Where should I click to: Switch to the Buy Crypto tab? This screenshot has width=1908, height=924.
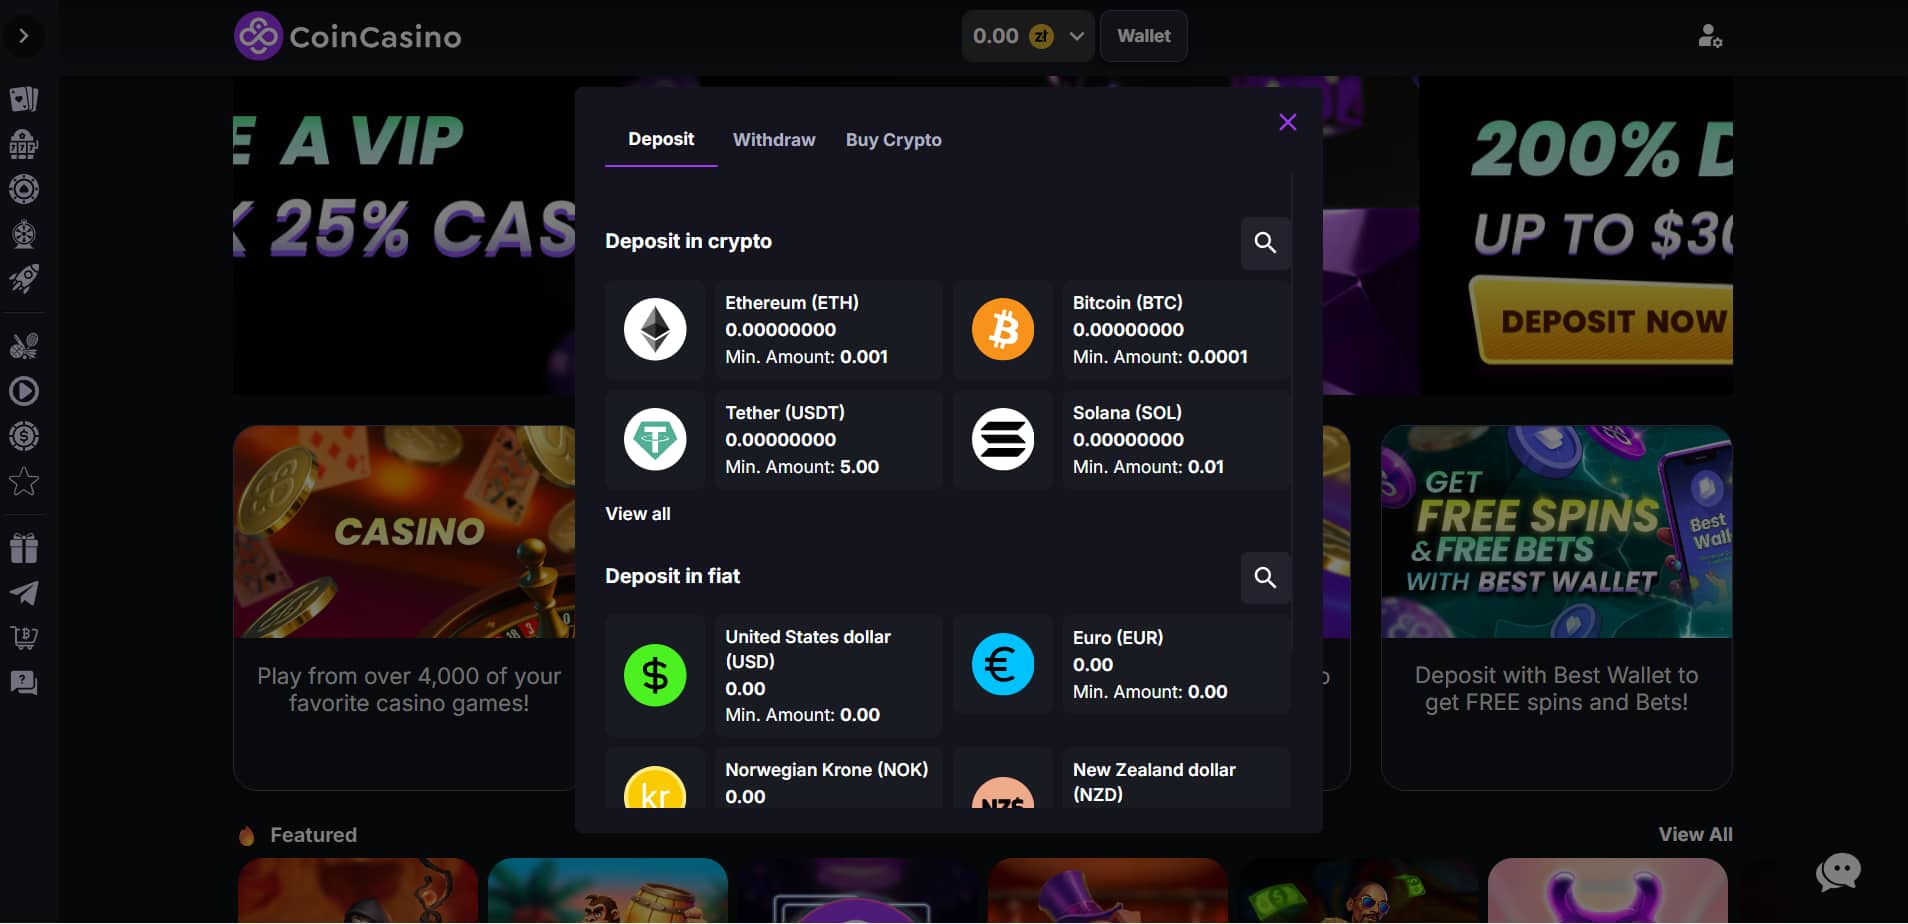coord(894,140)
